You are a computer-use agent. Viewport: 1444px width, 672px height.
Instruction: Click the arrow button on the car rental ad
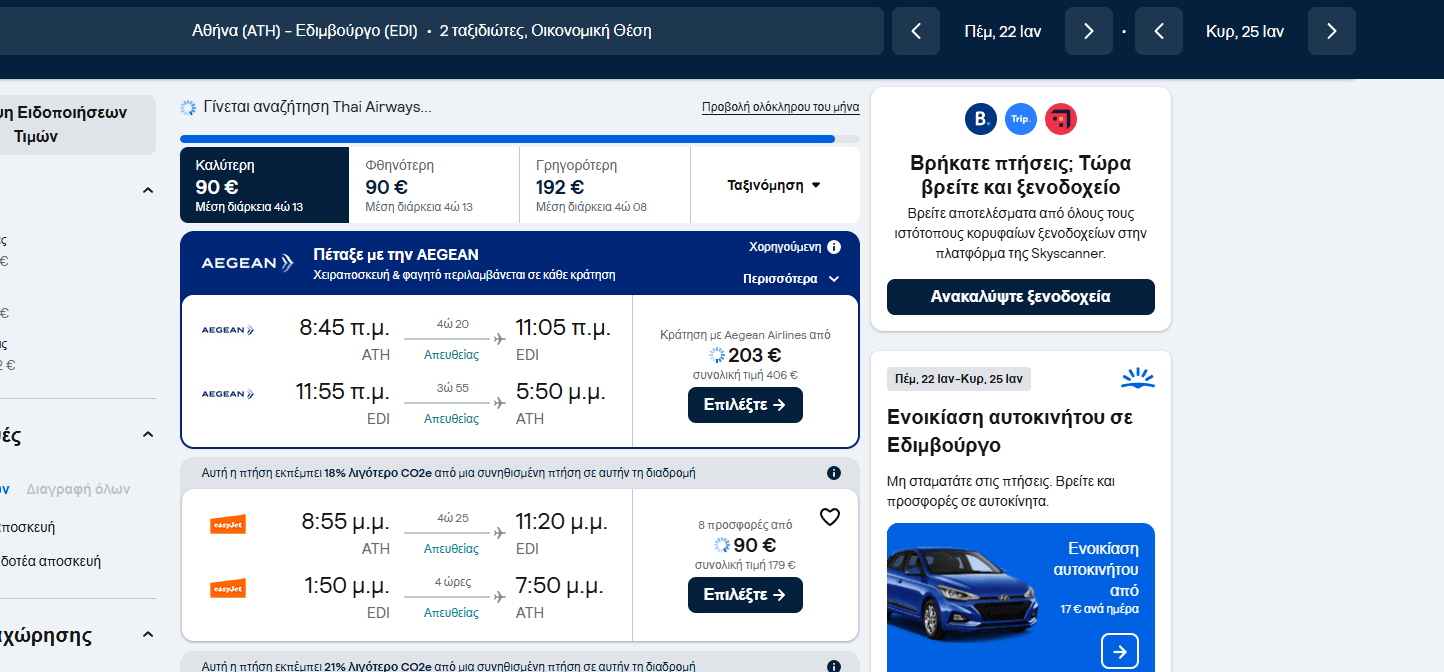[1119, 652]
